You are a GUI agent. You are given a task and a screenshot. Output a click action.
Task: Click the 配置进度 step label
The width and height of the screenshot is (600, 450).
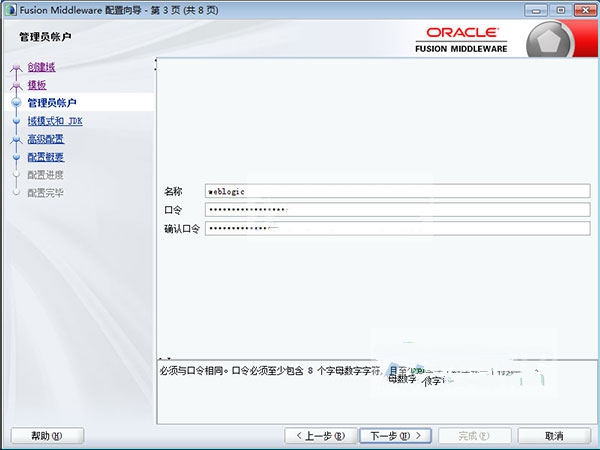(45, 175)
